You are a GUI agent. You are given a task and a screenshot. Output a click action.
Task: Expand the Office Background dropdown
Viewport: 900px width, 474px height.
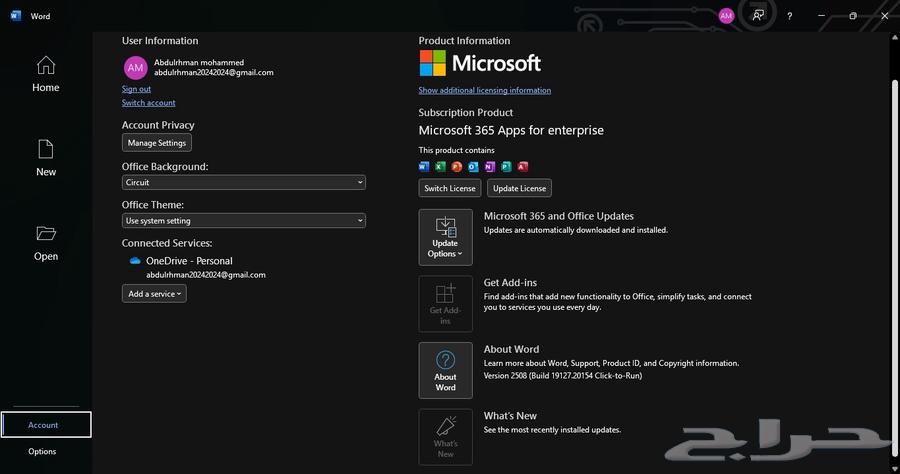click(243, 183)
